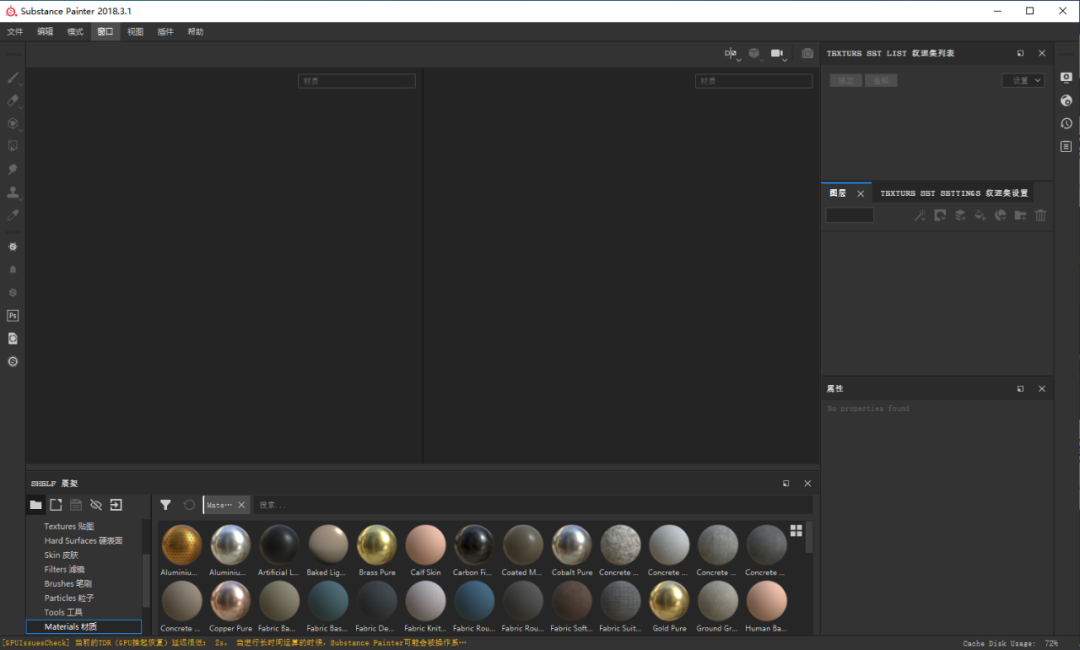Toggle hide/show eye icon in shelf
Viewport: 1080px width, 650px height.
point(96,505)
